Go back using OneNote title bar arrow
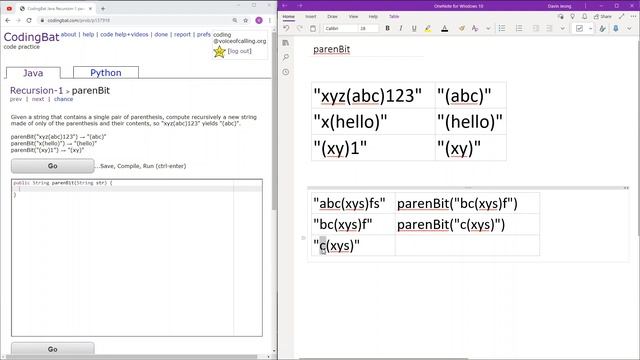Screen dimensions: 640x360 285,6
